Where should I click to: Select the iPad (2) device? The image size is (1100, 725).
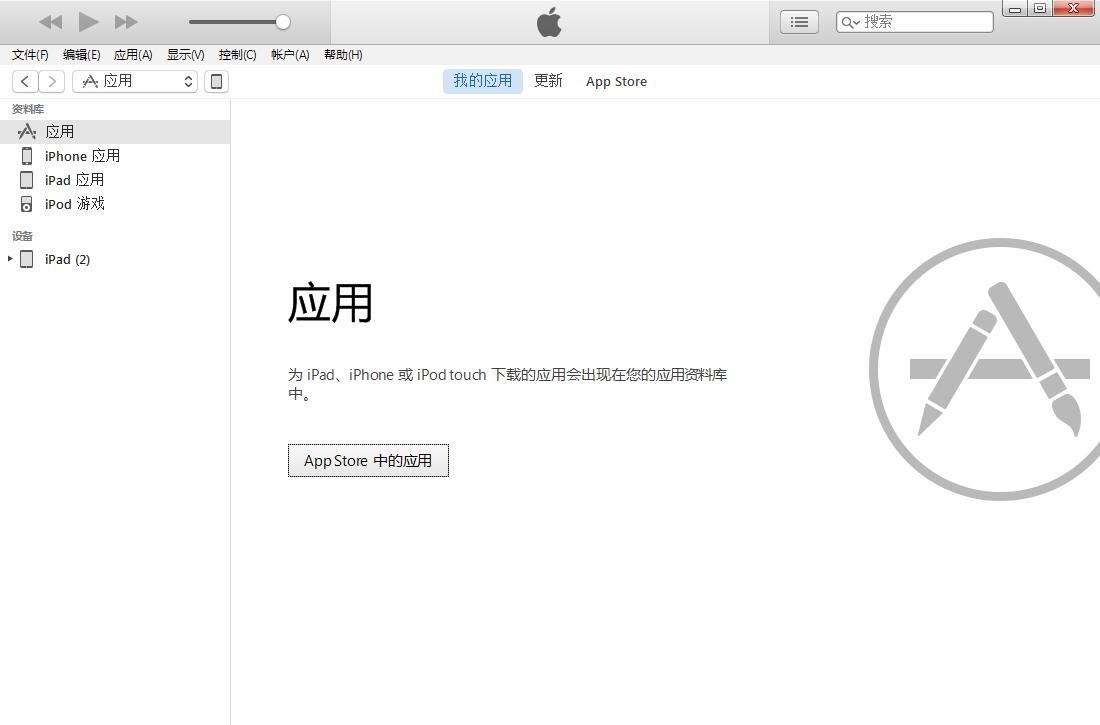tap(115, 259)
